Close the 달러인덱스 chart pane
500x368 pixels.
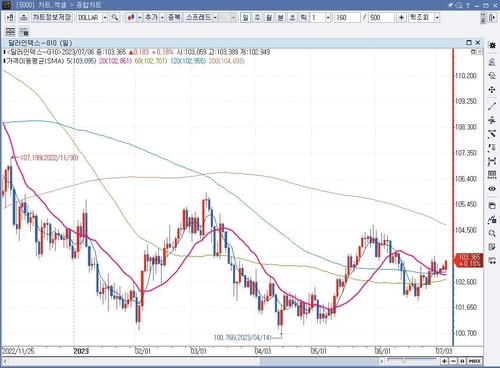tap(478, 43)
